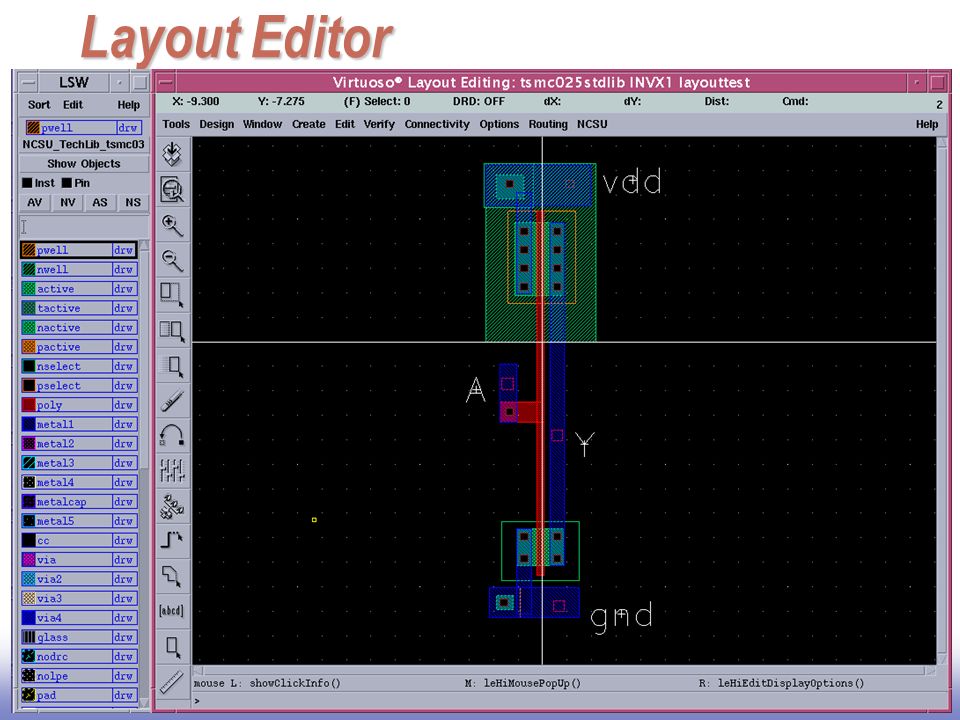Open Help menu in Virtuoso window

tap(927, 124)
